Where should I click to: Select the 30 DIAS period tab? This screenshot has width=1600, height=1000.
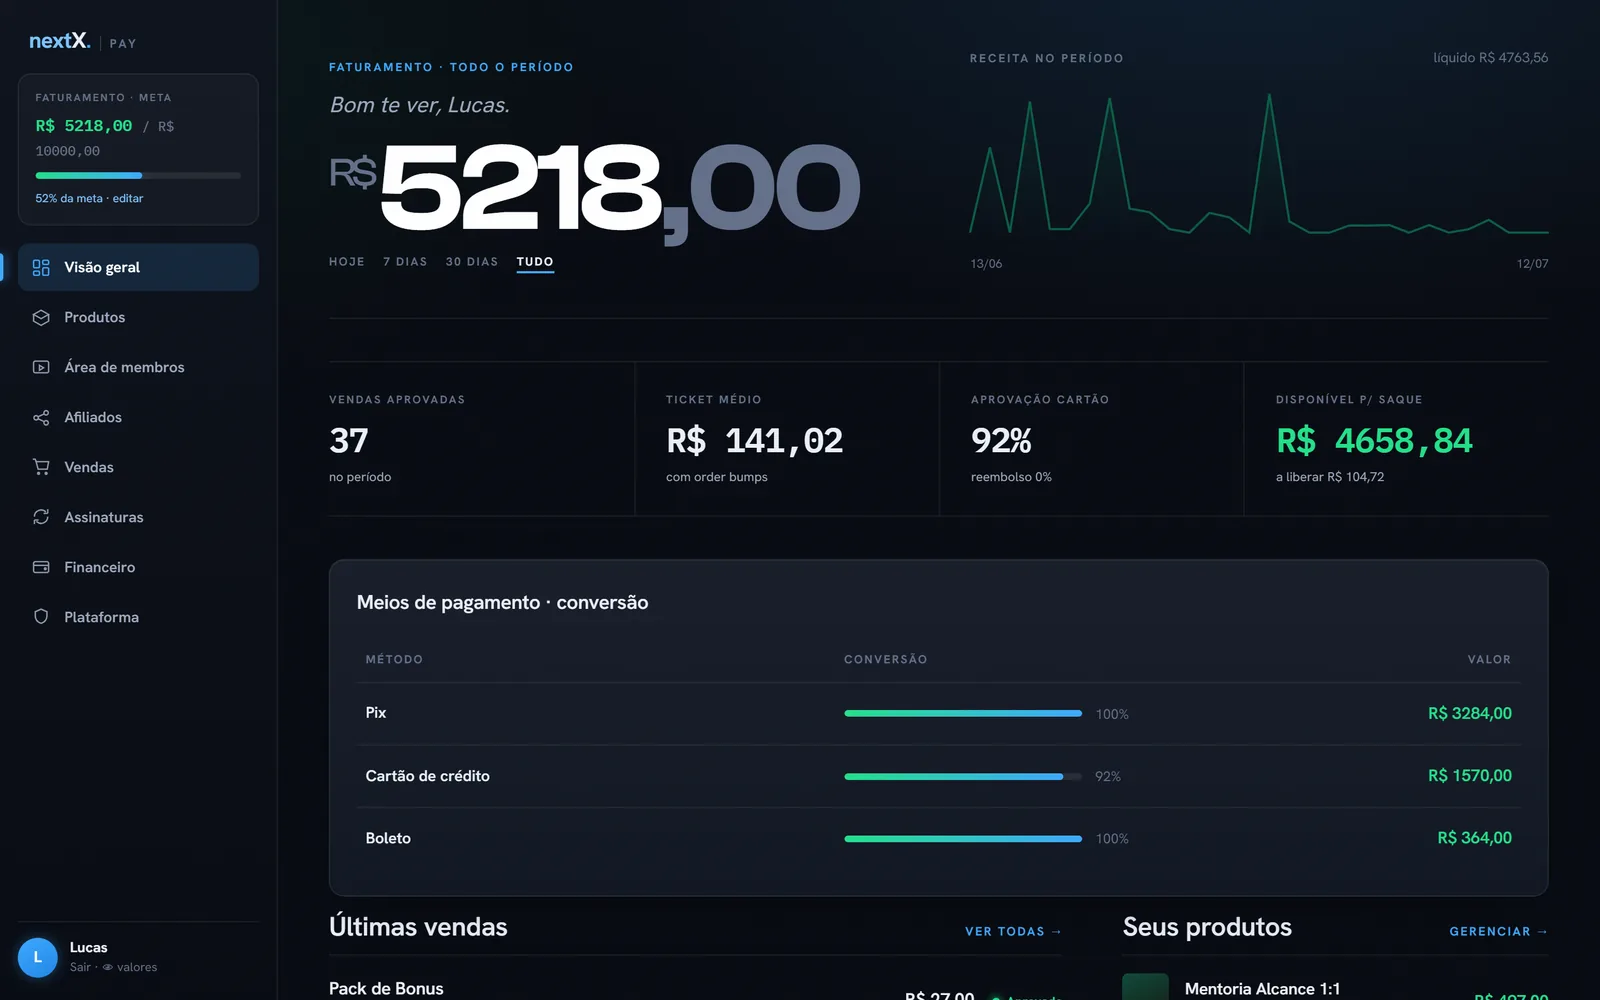[x=472, y=262]
